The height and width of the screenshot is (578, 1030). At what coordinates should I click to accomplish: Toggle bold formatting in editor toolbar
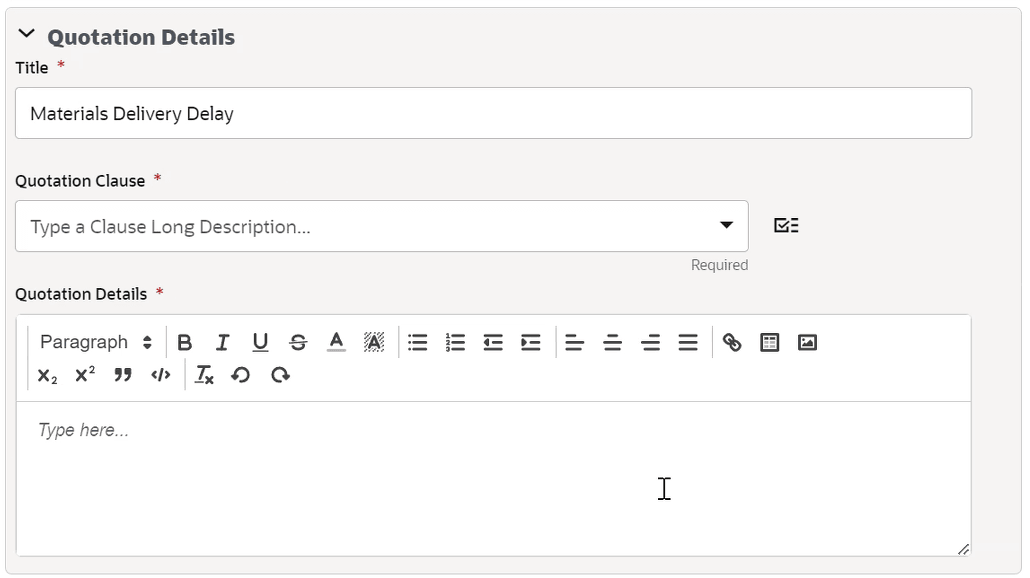(x=185, y=342)
